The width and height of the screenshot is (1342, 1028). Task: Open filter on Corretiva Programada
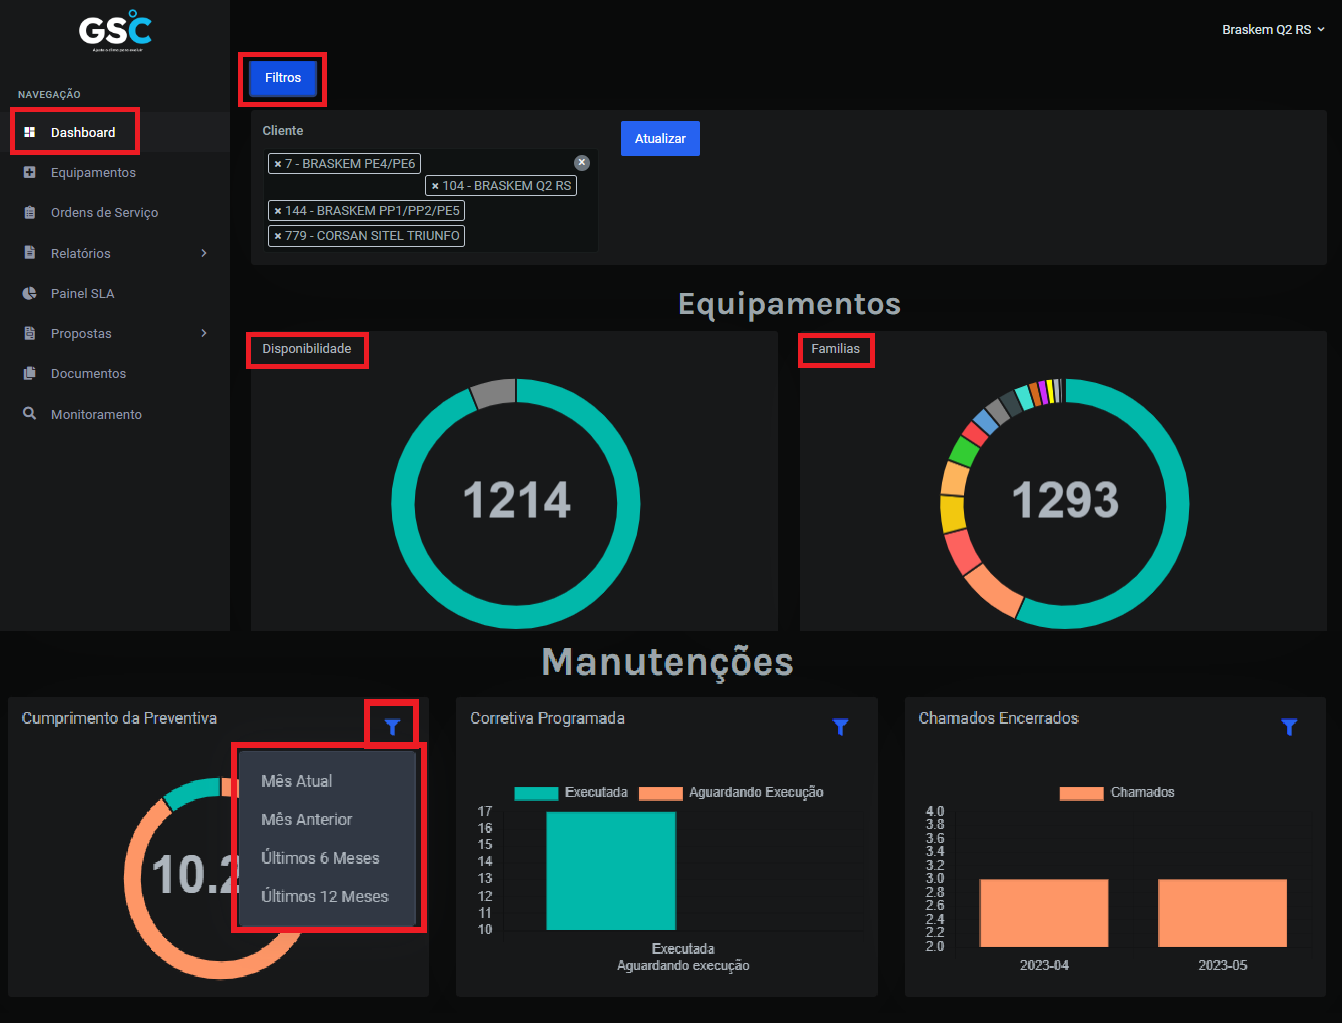[x=841, y=727]
